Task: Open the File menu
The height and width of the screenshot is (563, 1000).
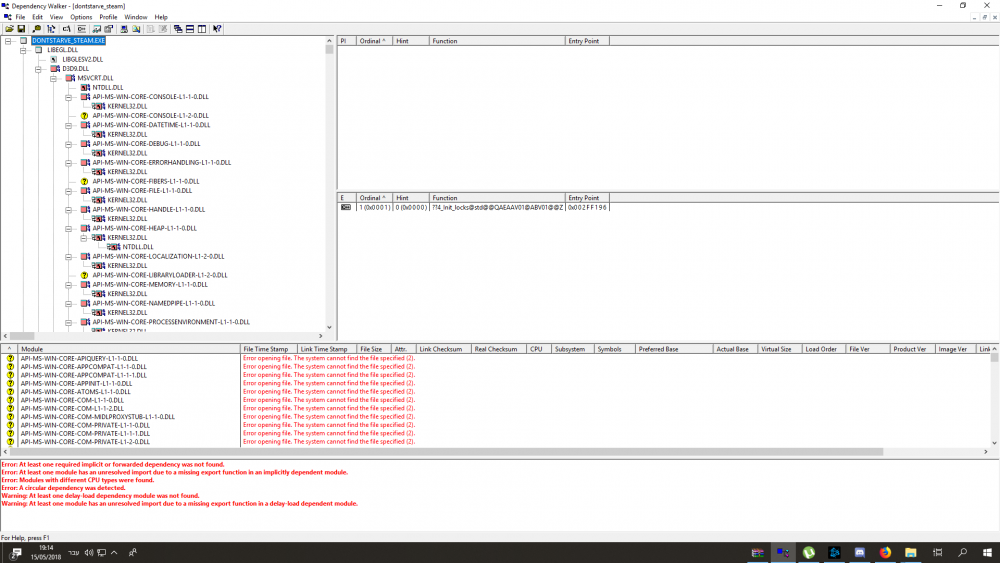Action: (x=20, y=17)
